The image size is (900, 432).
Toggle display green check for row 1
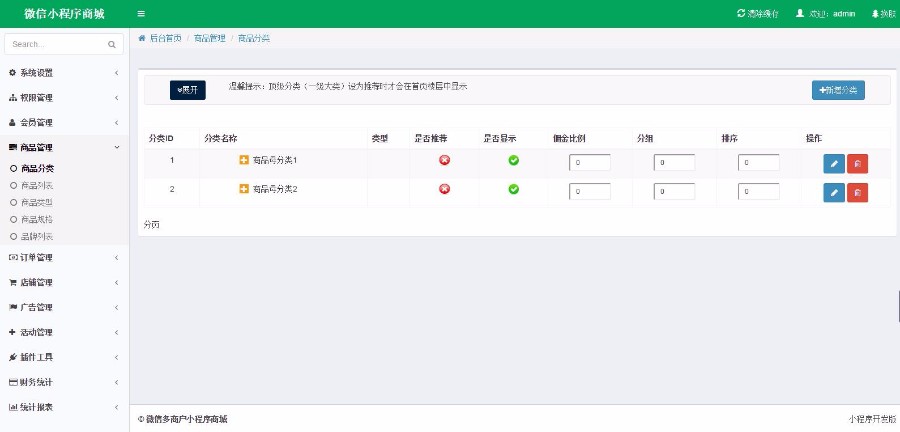(514, 160)
